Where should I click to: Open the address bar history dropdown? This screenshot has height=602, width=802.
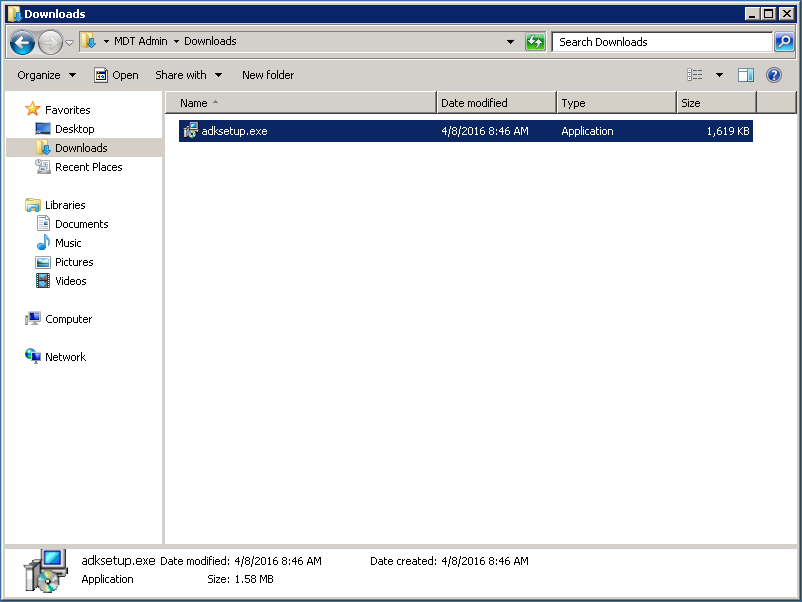510,42
